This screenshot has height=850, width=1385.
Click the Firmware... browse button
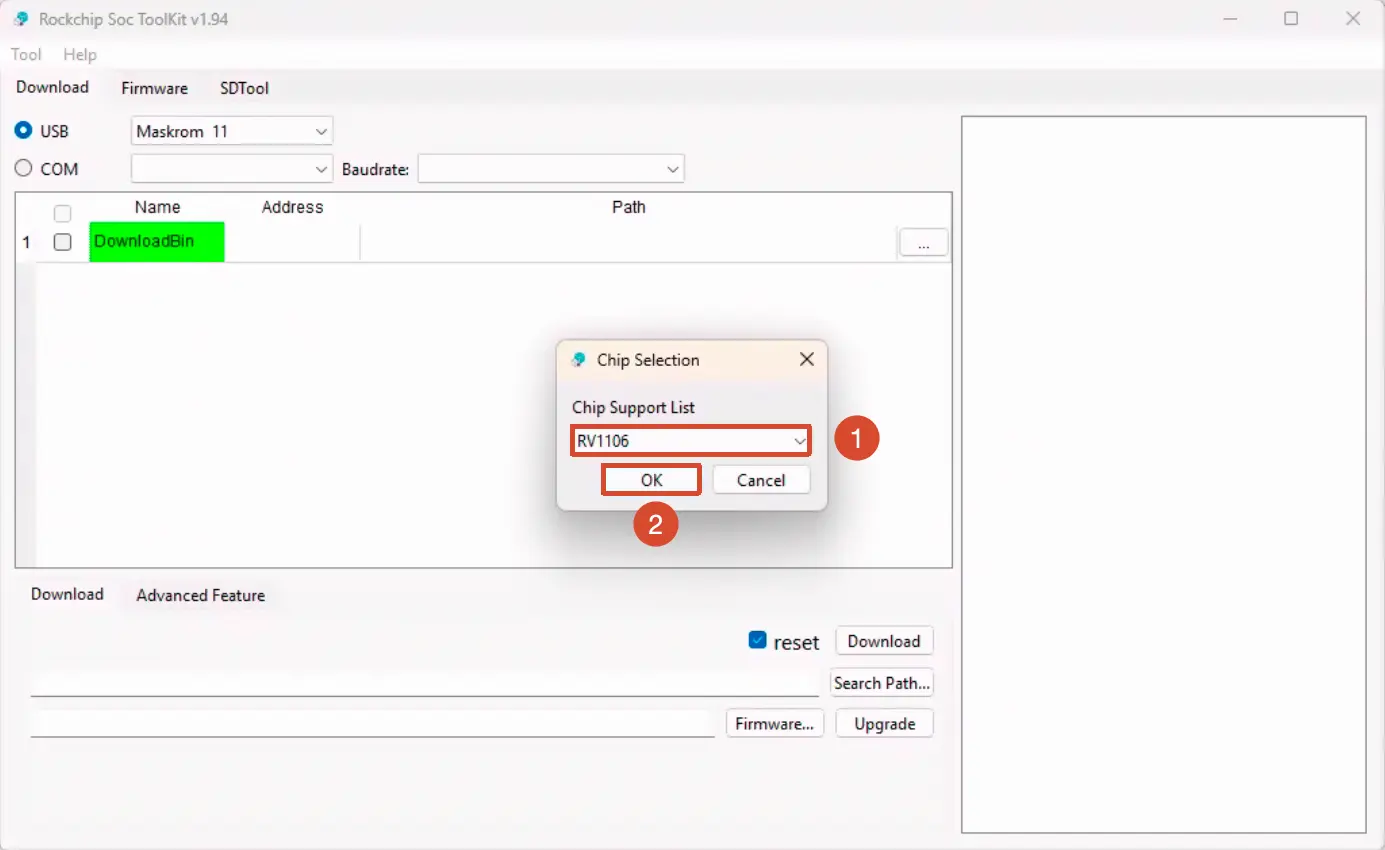click(775, 723)
